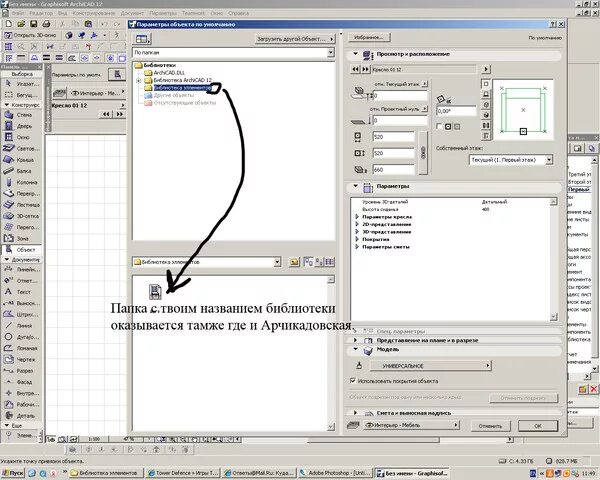
Task: Select the Дверь (door) tool
Action: (x=22, y=126)
